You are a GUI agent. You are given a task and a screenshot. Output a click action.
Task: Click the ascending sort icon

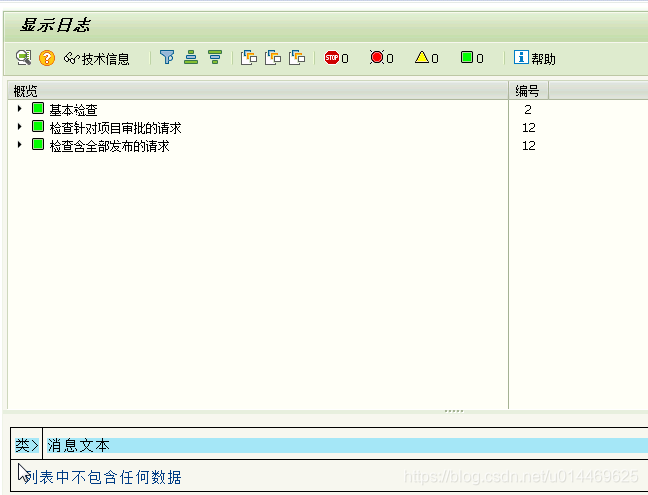(x=191, y=57)
